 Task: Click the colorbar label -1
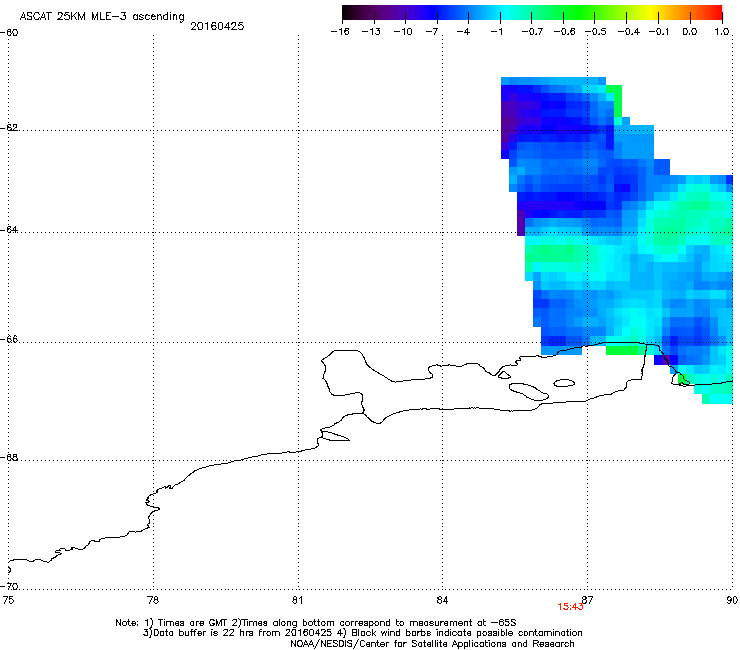(496, 32)
